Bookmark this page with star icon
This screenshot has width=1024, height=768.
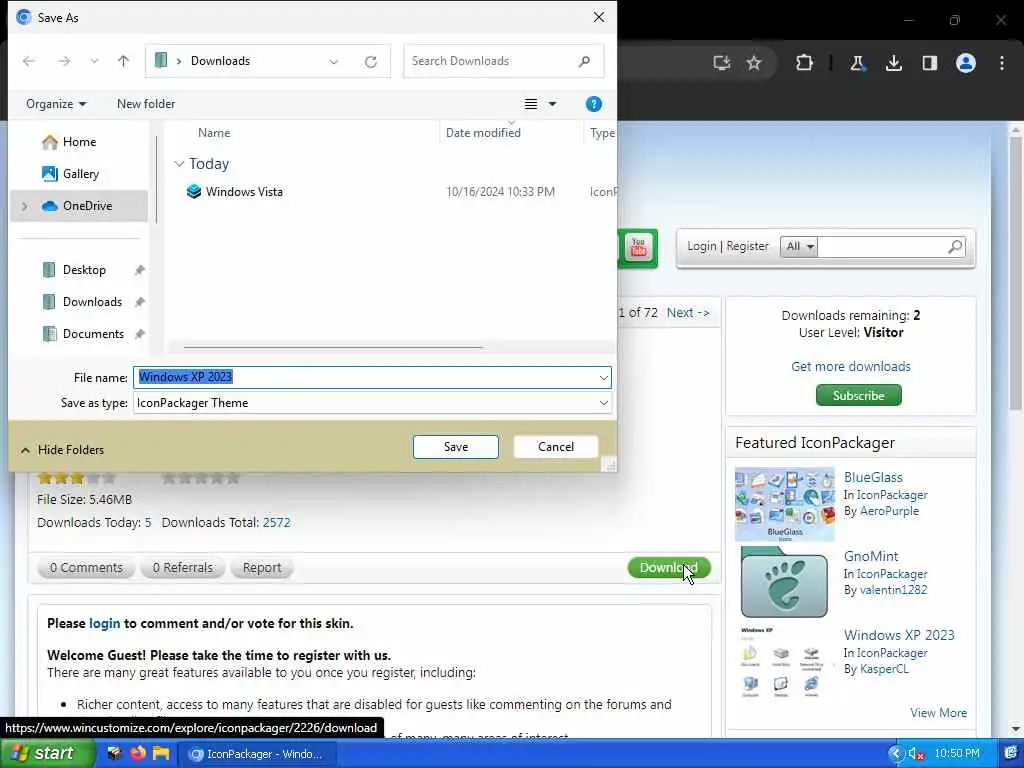pyautogui.click(x=754, y=63)
